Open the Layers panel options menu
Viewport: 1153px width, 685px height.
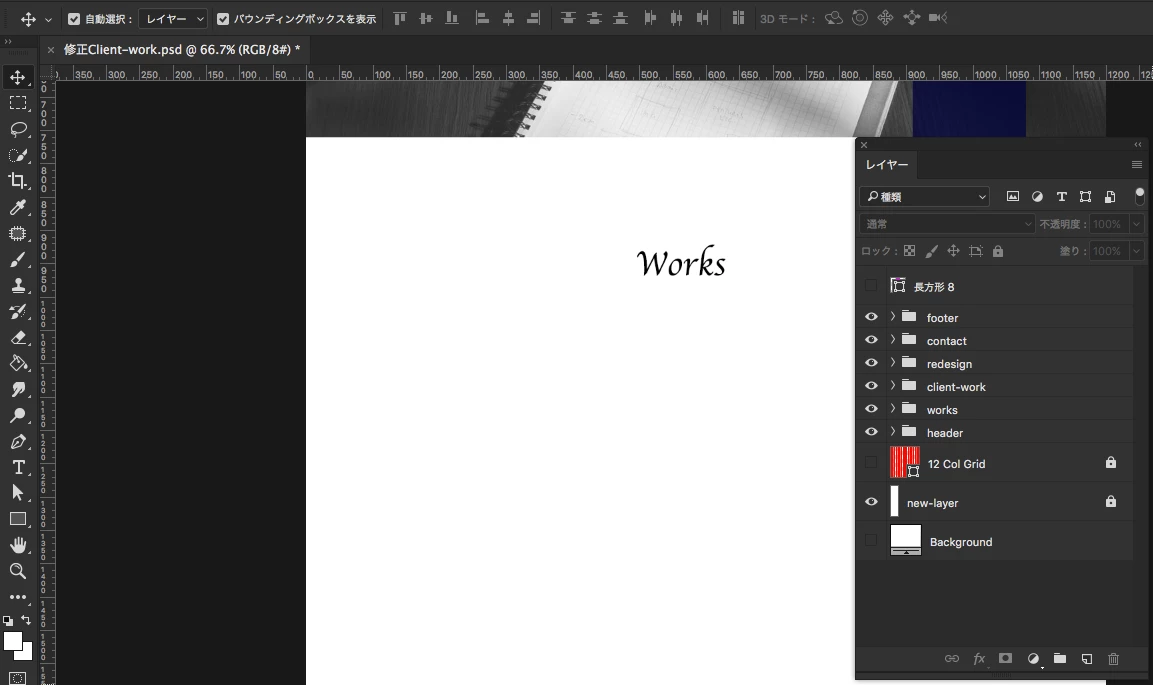[x=1137, y=165]
